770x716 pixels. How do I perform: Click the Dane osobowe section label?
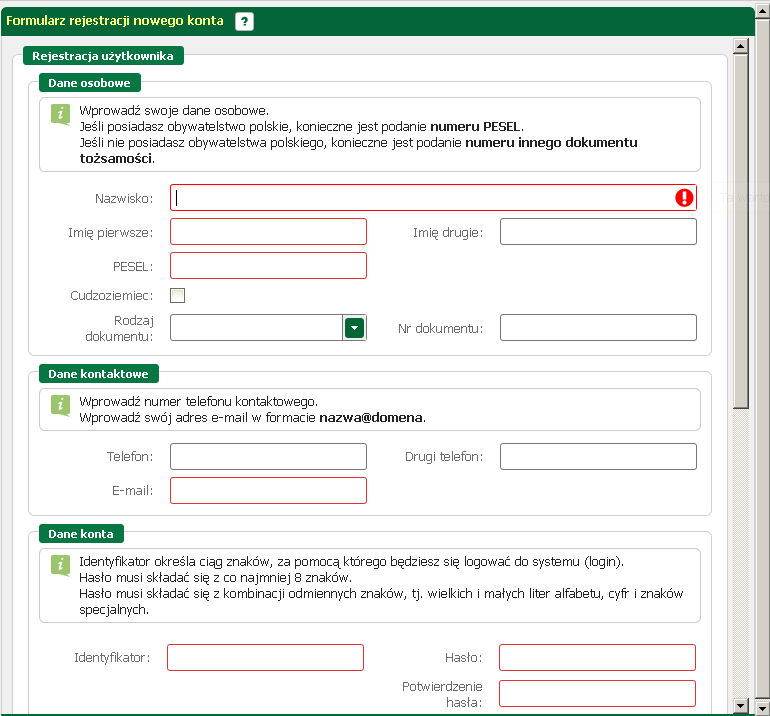(x=90, y=83)
